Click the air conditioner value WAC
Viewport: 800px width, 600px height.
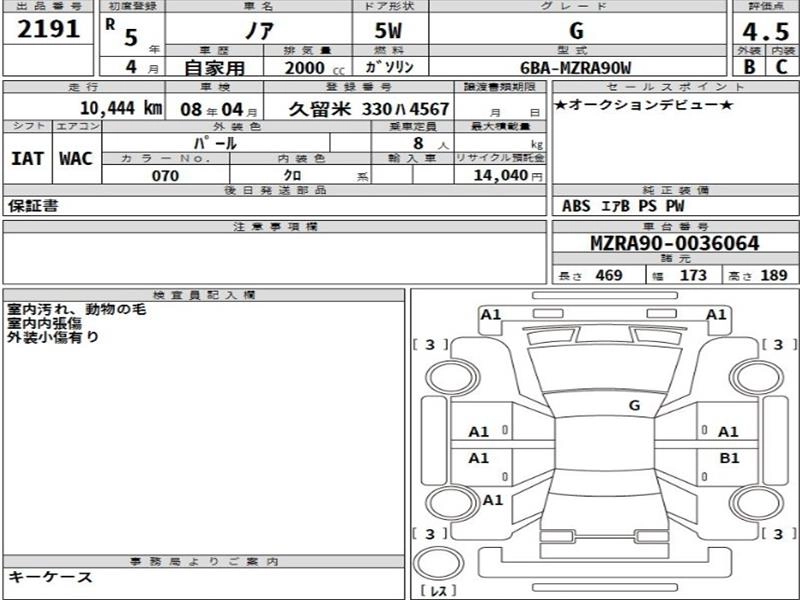point(76,159)
